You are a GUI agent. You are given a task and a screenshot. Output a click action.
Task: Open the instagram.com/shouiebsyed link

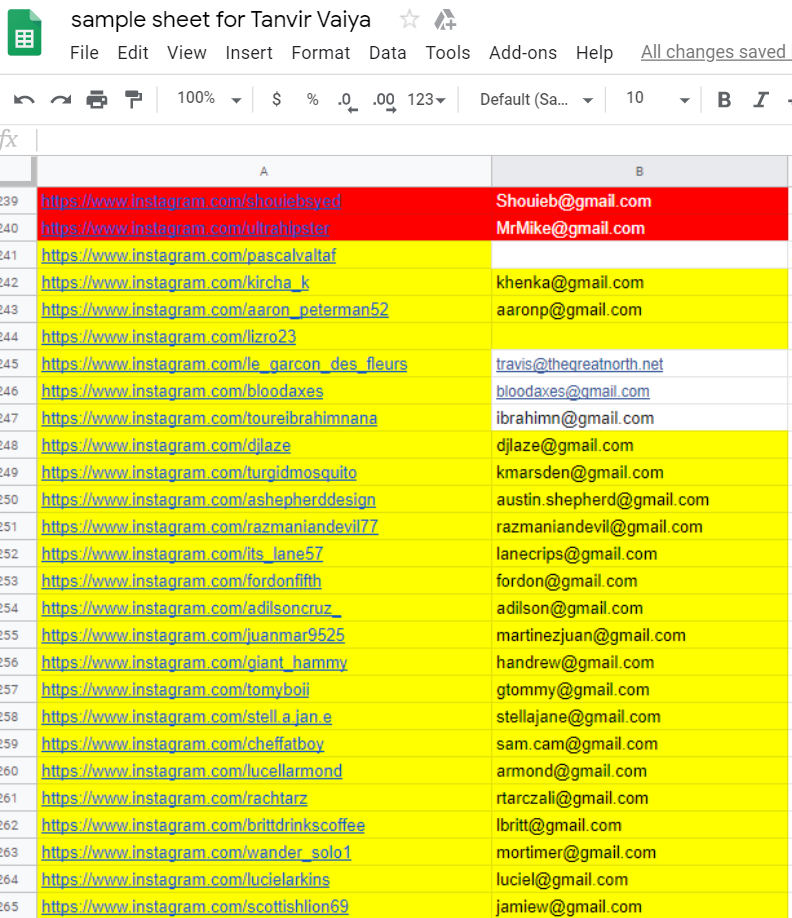click(x=191, y=201)
